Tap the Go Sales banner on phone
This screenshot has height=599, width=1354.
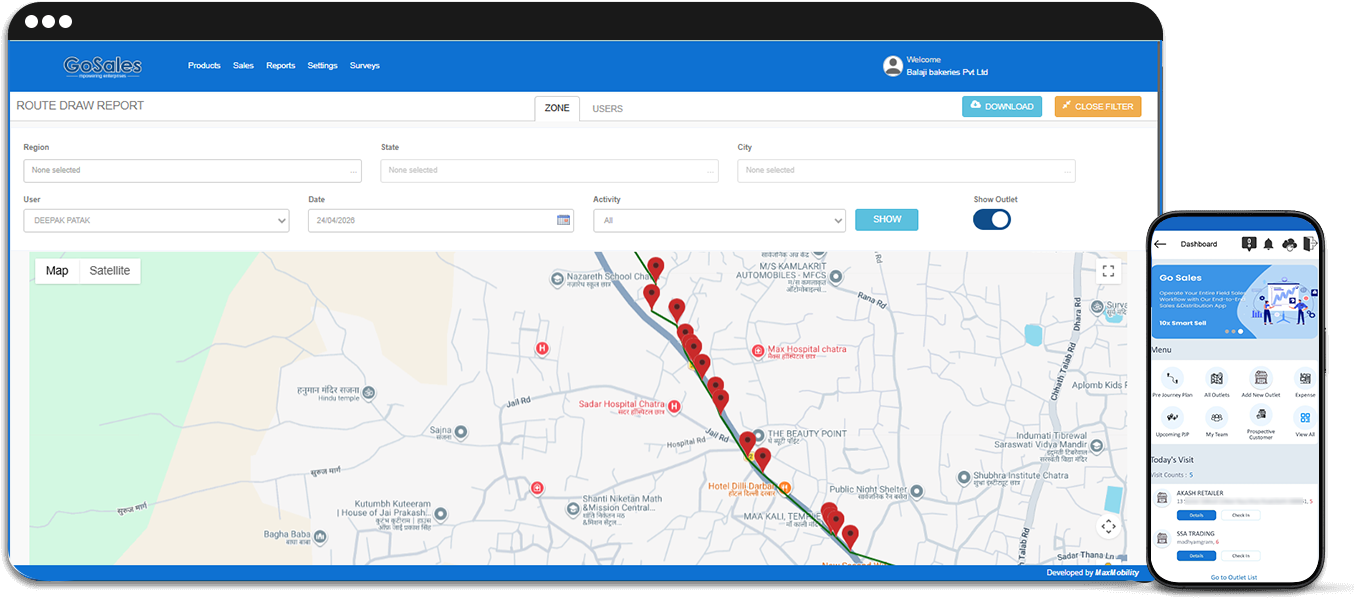pyautogui.click(x=1234, y=302)
